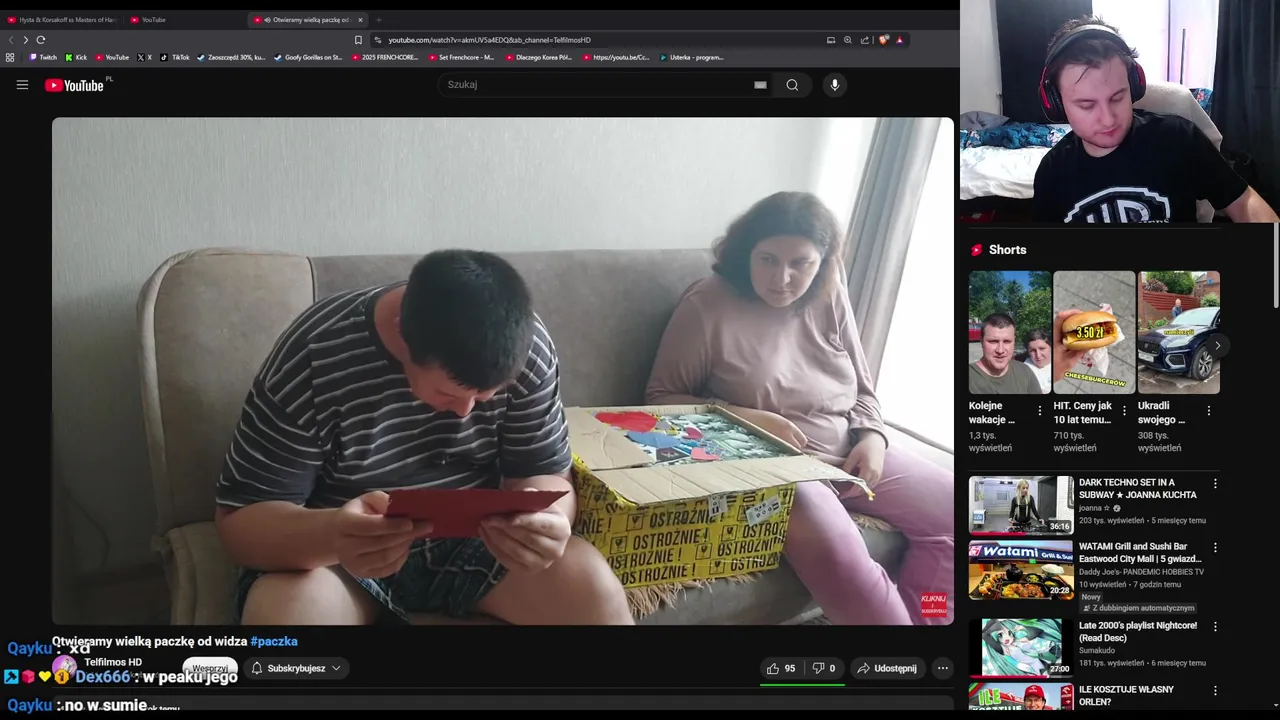Screen dimensions: 1280x720
Task: Open the Kick bookmark
Action: click(x=76, y=57)
